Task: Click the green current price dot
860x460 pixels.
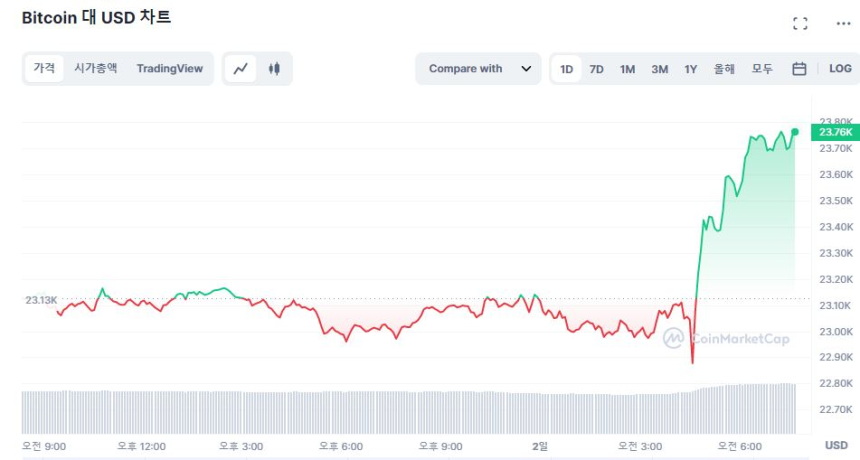Action: click(x=795, y=132)
